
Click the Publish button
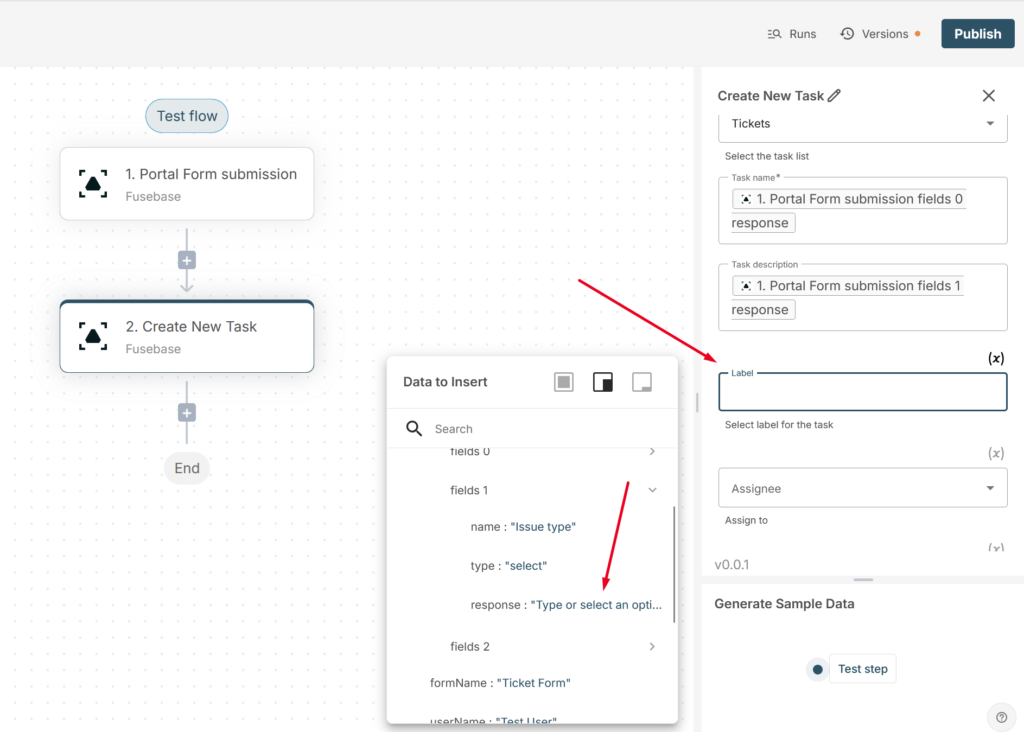click(977, 34)
